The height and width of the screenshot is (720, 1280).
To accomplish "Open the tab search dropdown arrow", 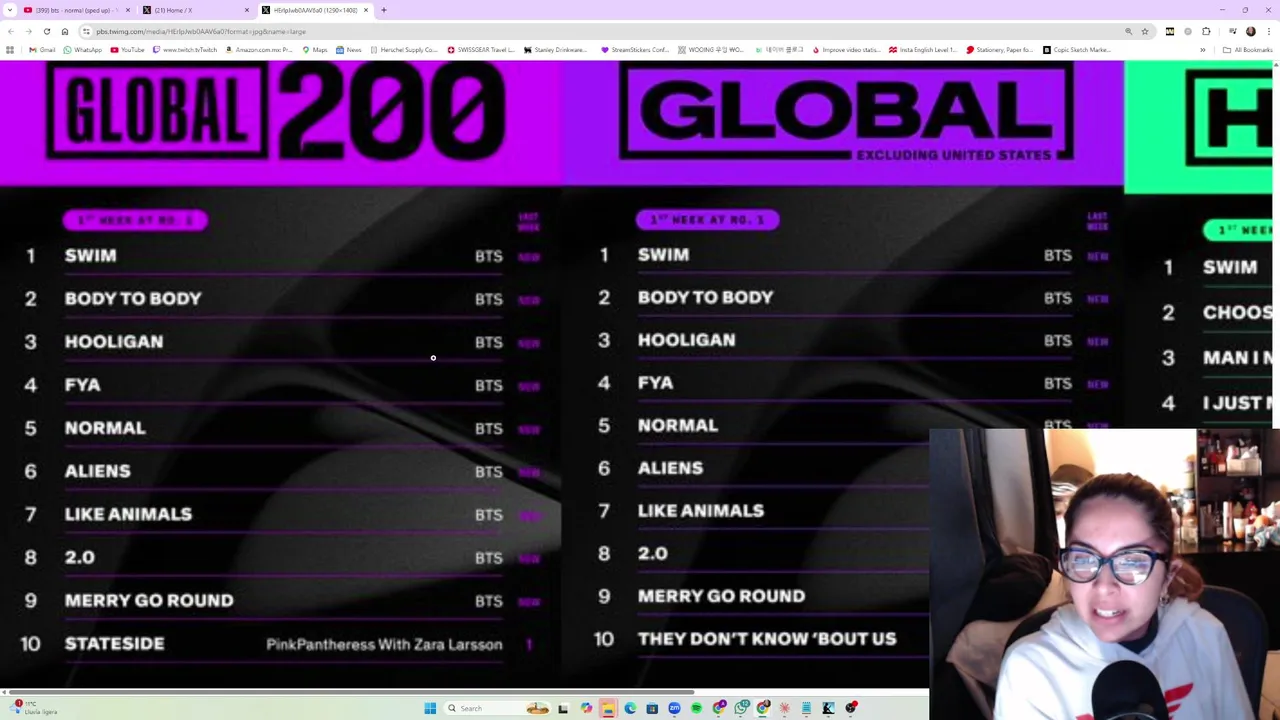I will pyautogui.click(x=9, y=10).
